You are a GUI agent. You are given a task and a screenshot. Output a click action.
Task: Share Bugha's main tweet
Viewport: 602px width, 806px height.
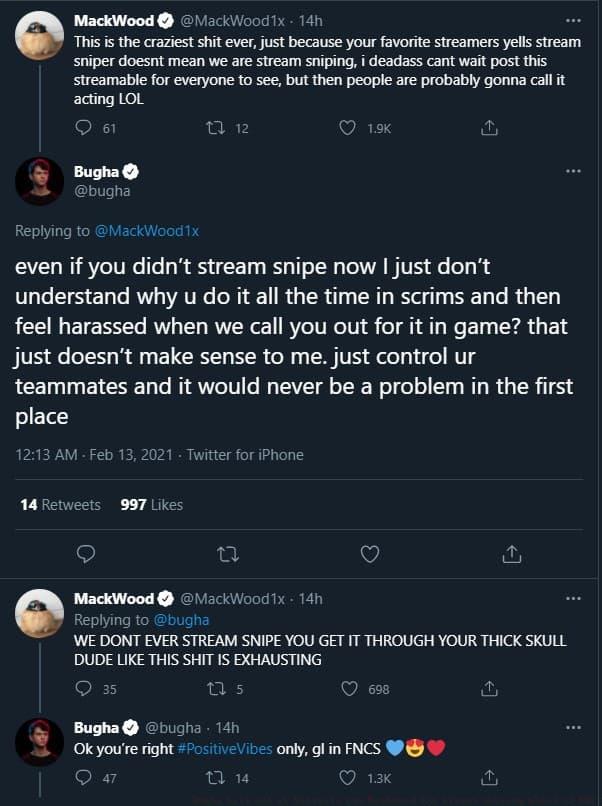click(x=511, y=553)
